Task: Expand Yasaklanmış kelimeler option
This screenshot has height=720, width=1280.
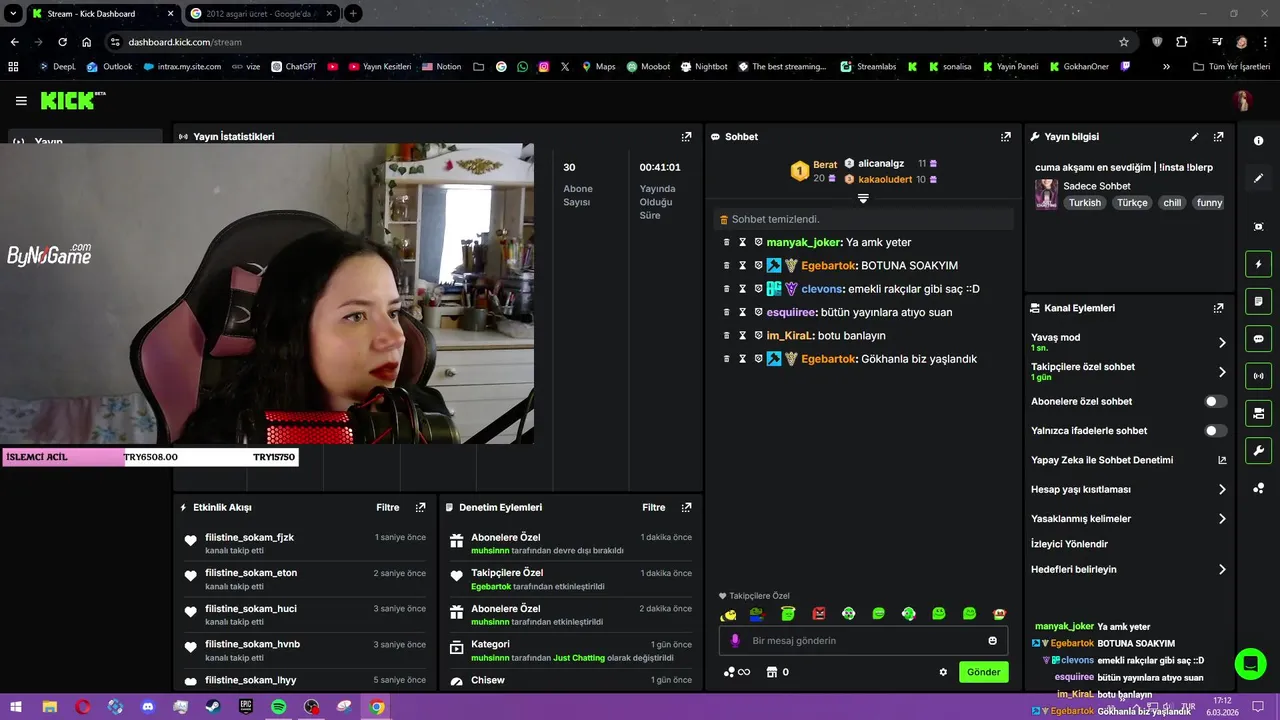Action: tap(1222, 519)
